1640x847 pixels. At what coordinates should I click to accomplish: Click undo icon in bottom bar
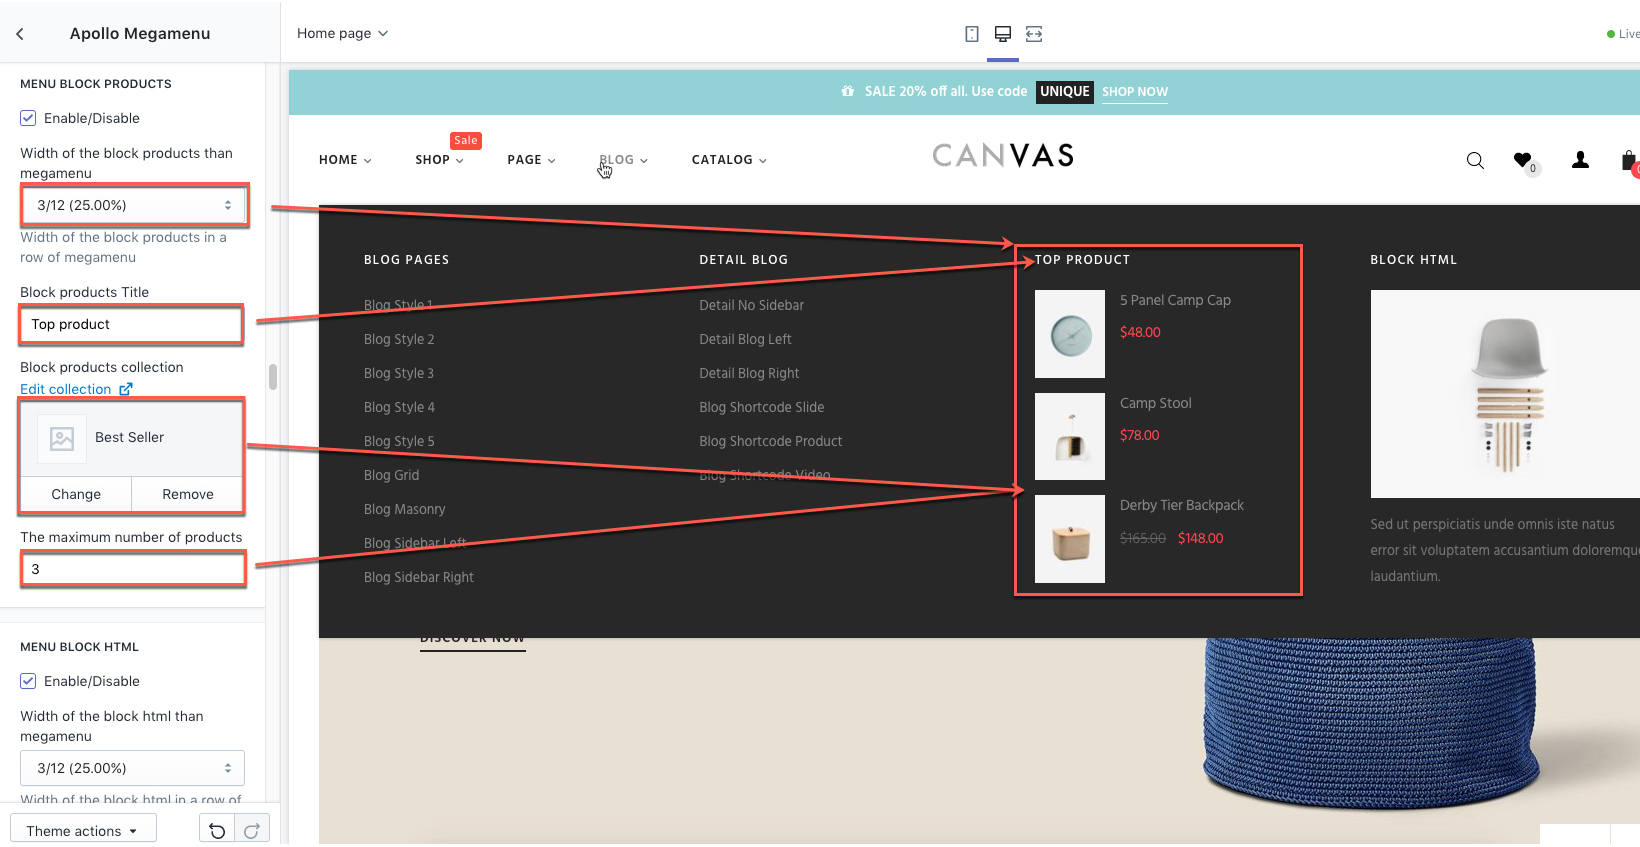click(x=217, y=830)
